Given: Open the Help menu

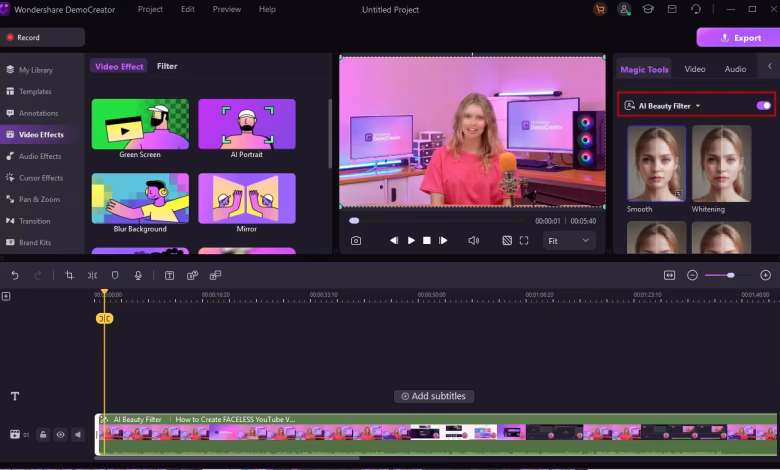Looking at the screenshot, I should (x=267, y=9).
